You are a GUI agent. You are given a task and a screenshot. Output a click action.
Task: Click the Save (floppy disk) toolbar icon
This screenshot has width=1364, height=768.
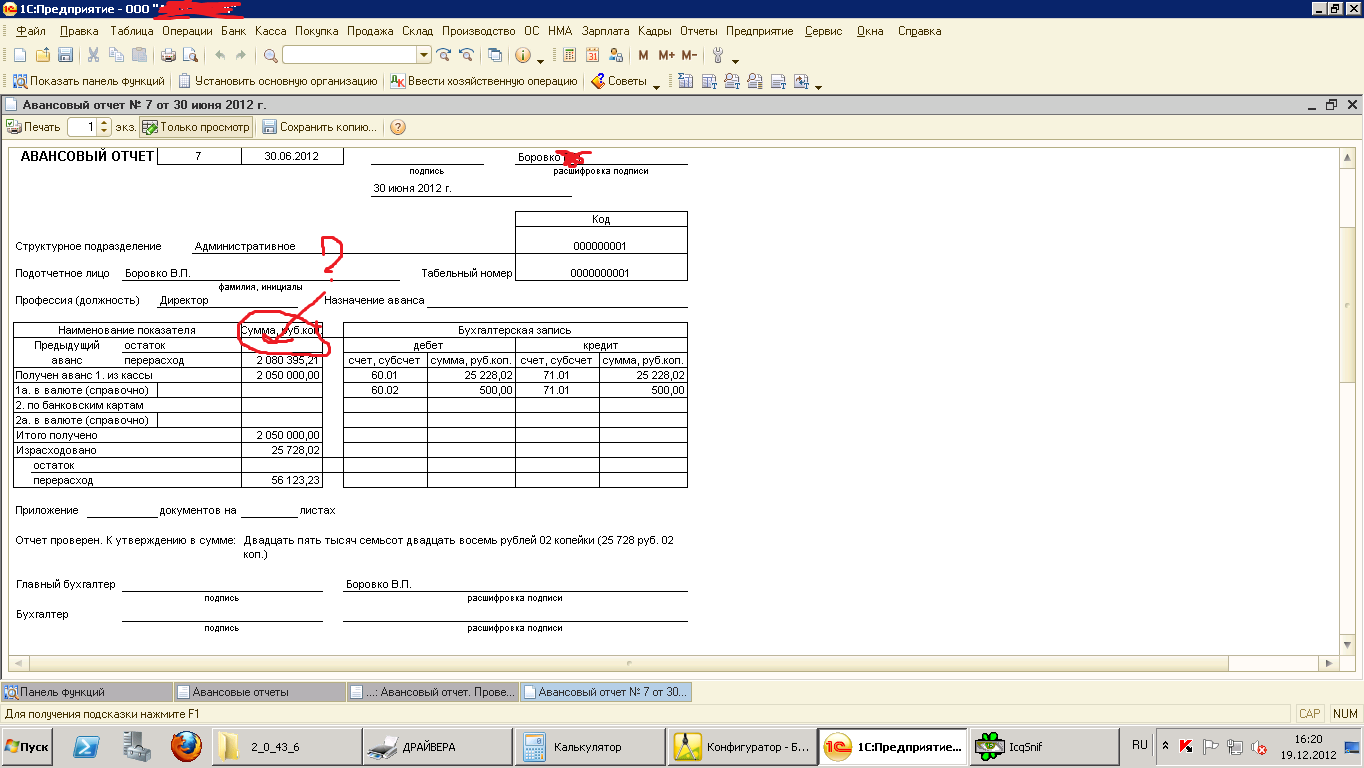tap(65, 55)
